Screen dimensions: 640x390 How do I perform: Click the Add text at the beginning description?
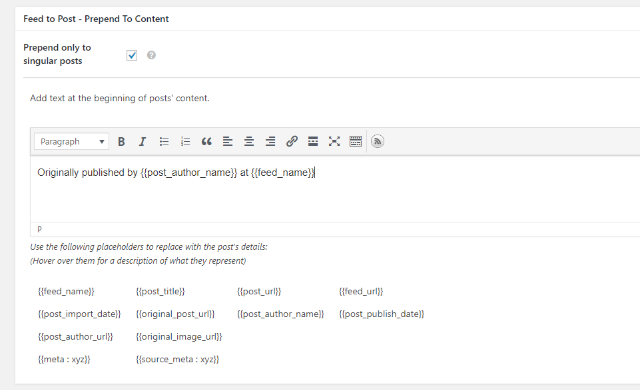click(120, 98)
